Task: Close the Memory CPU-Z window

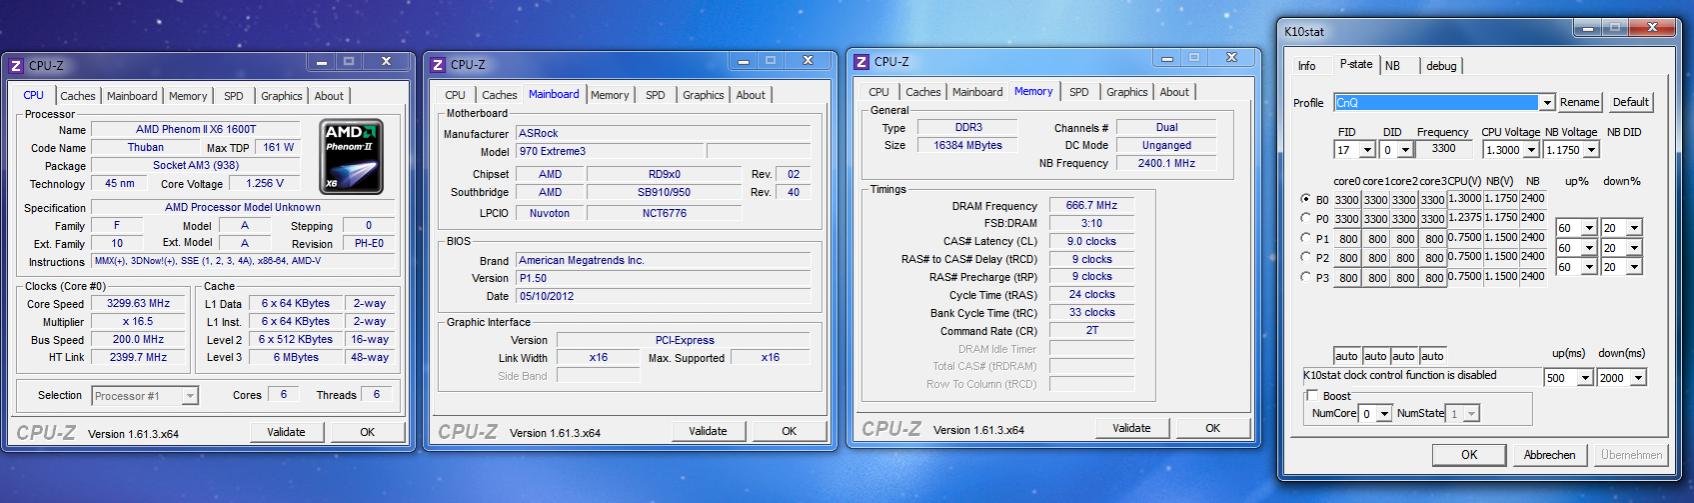Action: (1231, 58)
